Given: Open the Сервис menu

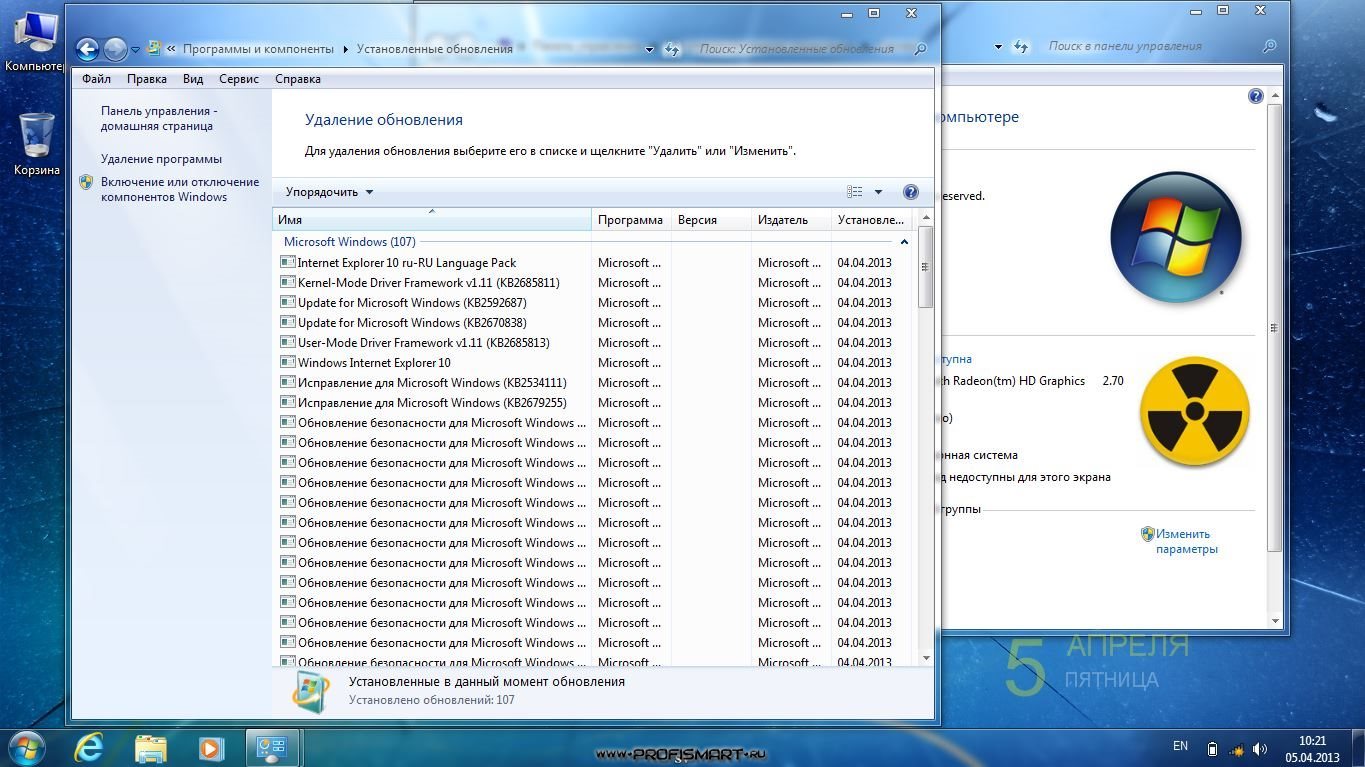Looking at the screenshot, I should click(x=238, y=79).
